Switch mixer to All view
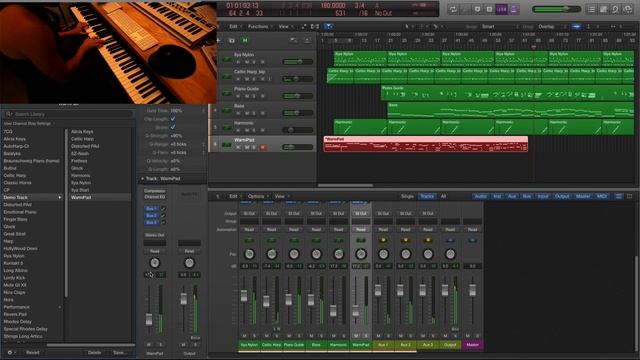This screenshot has width=640, height=360. pyautogui.click(x=443, y=196)
